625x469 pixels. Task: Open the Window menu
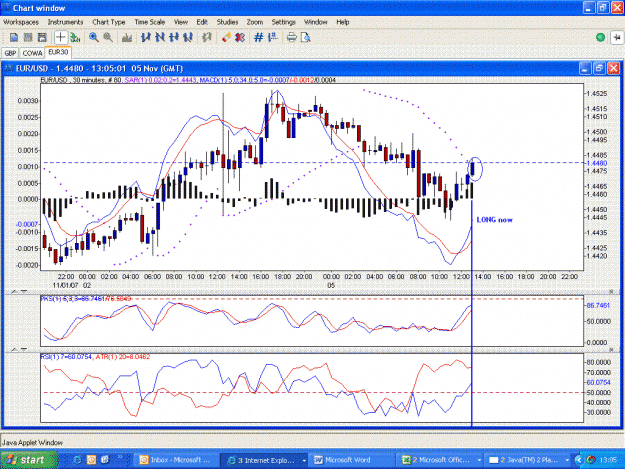pos(315,22)
